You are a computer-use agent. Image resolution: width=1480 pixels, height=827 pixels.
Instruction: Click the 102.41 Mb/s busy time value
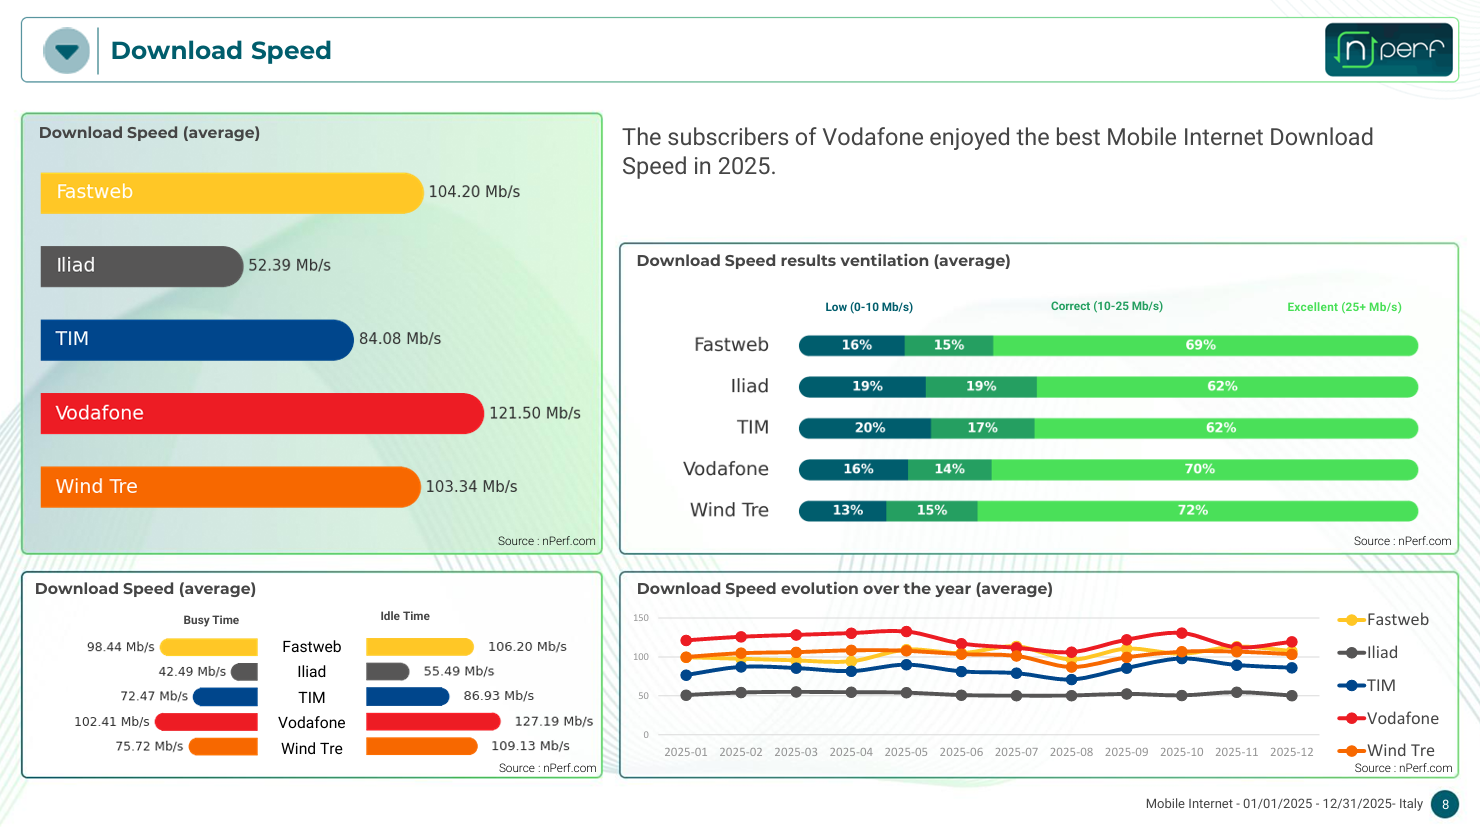coord(112,722)
